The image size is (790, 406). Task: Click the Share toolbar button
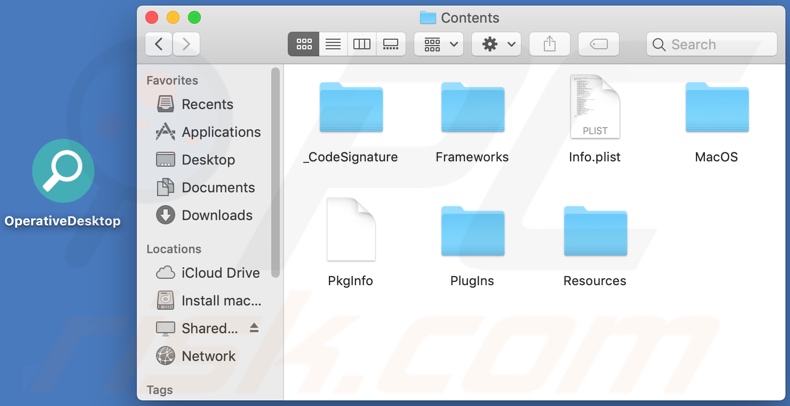pyautogui.click(x=550, y=44)
